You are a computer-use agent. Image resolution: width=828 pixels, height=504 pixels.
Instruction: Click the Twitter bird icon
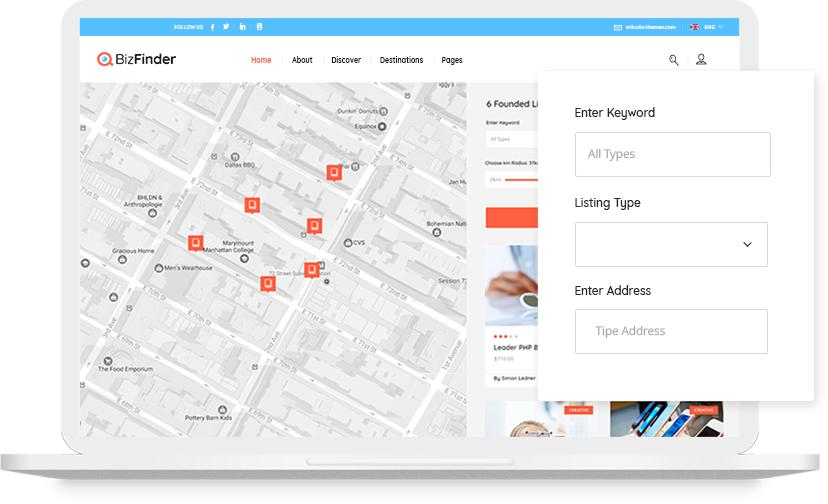click(226, 27)
